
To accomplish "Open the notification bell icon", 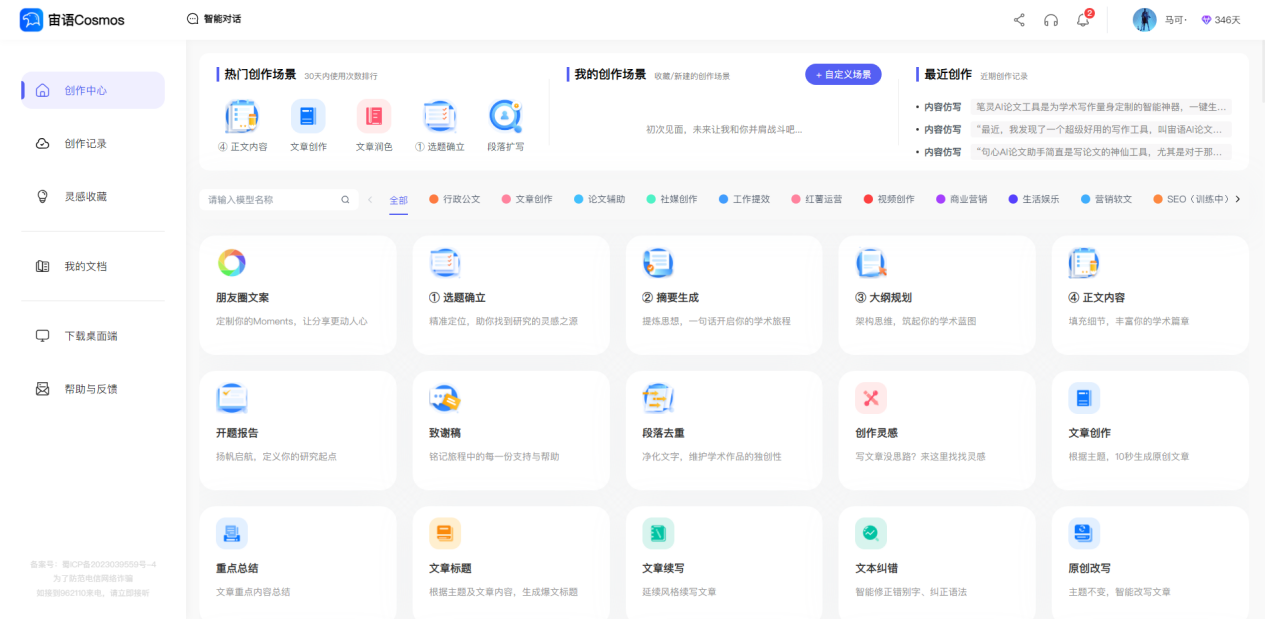I will 1083,20.
